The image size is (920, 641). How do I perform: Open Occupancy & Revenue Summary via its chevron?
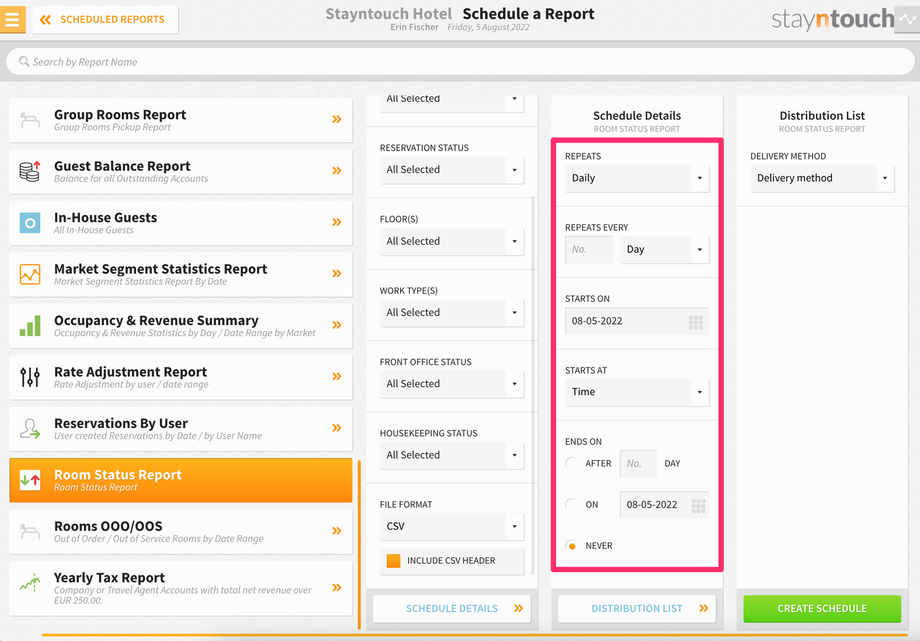point(337,325)
